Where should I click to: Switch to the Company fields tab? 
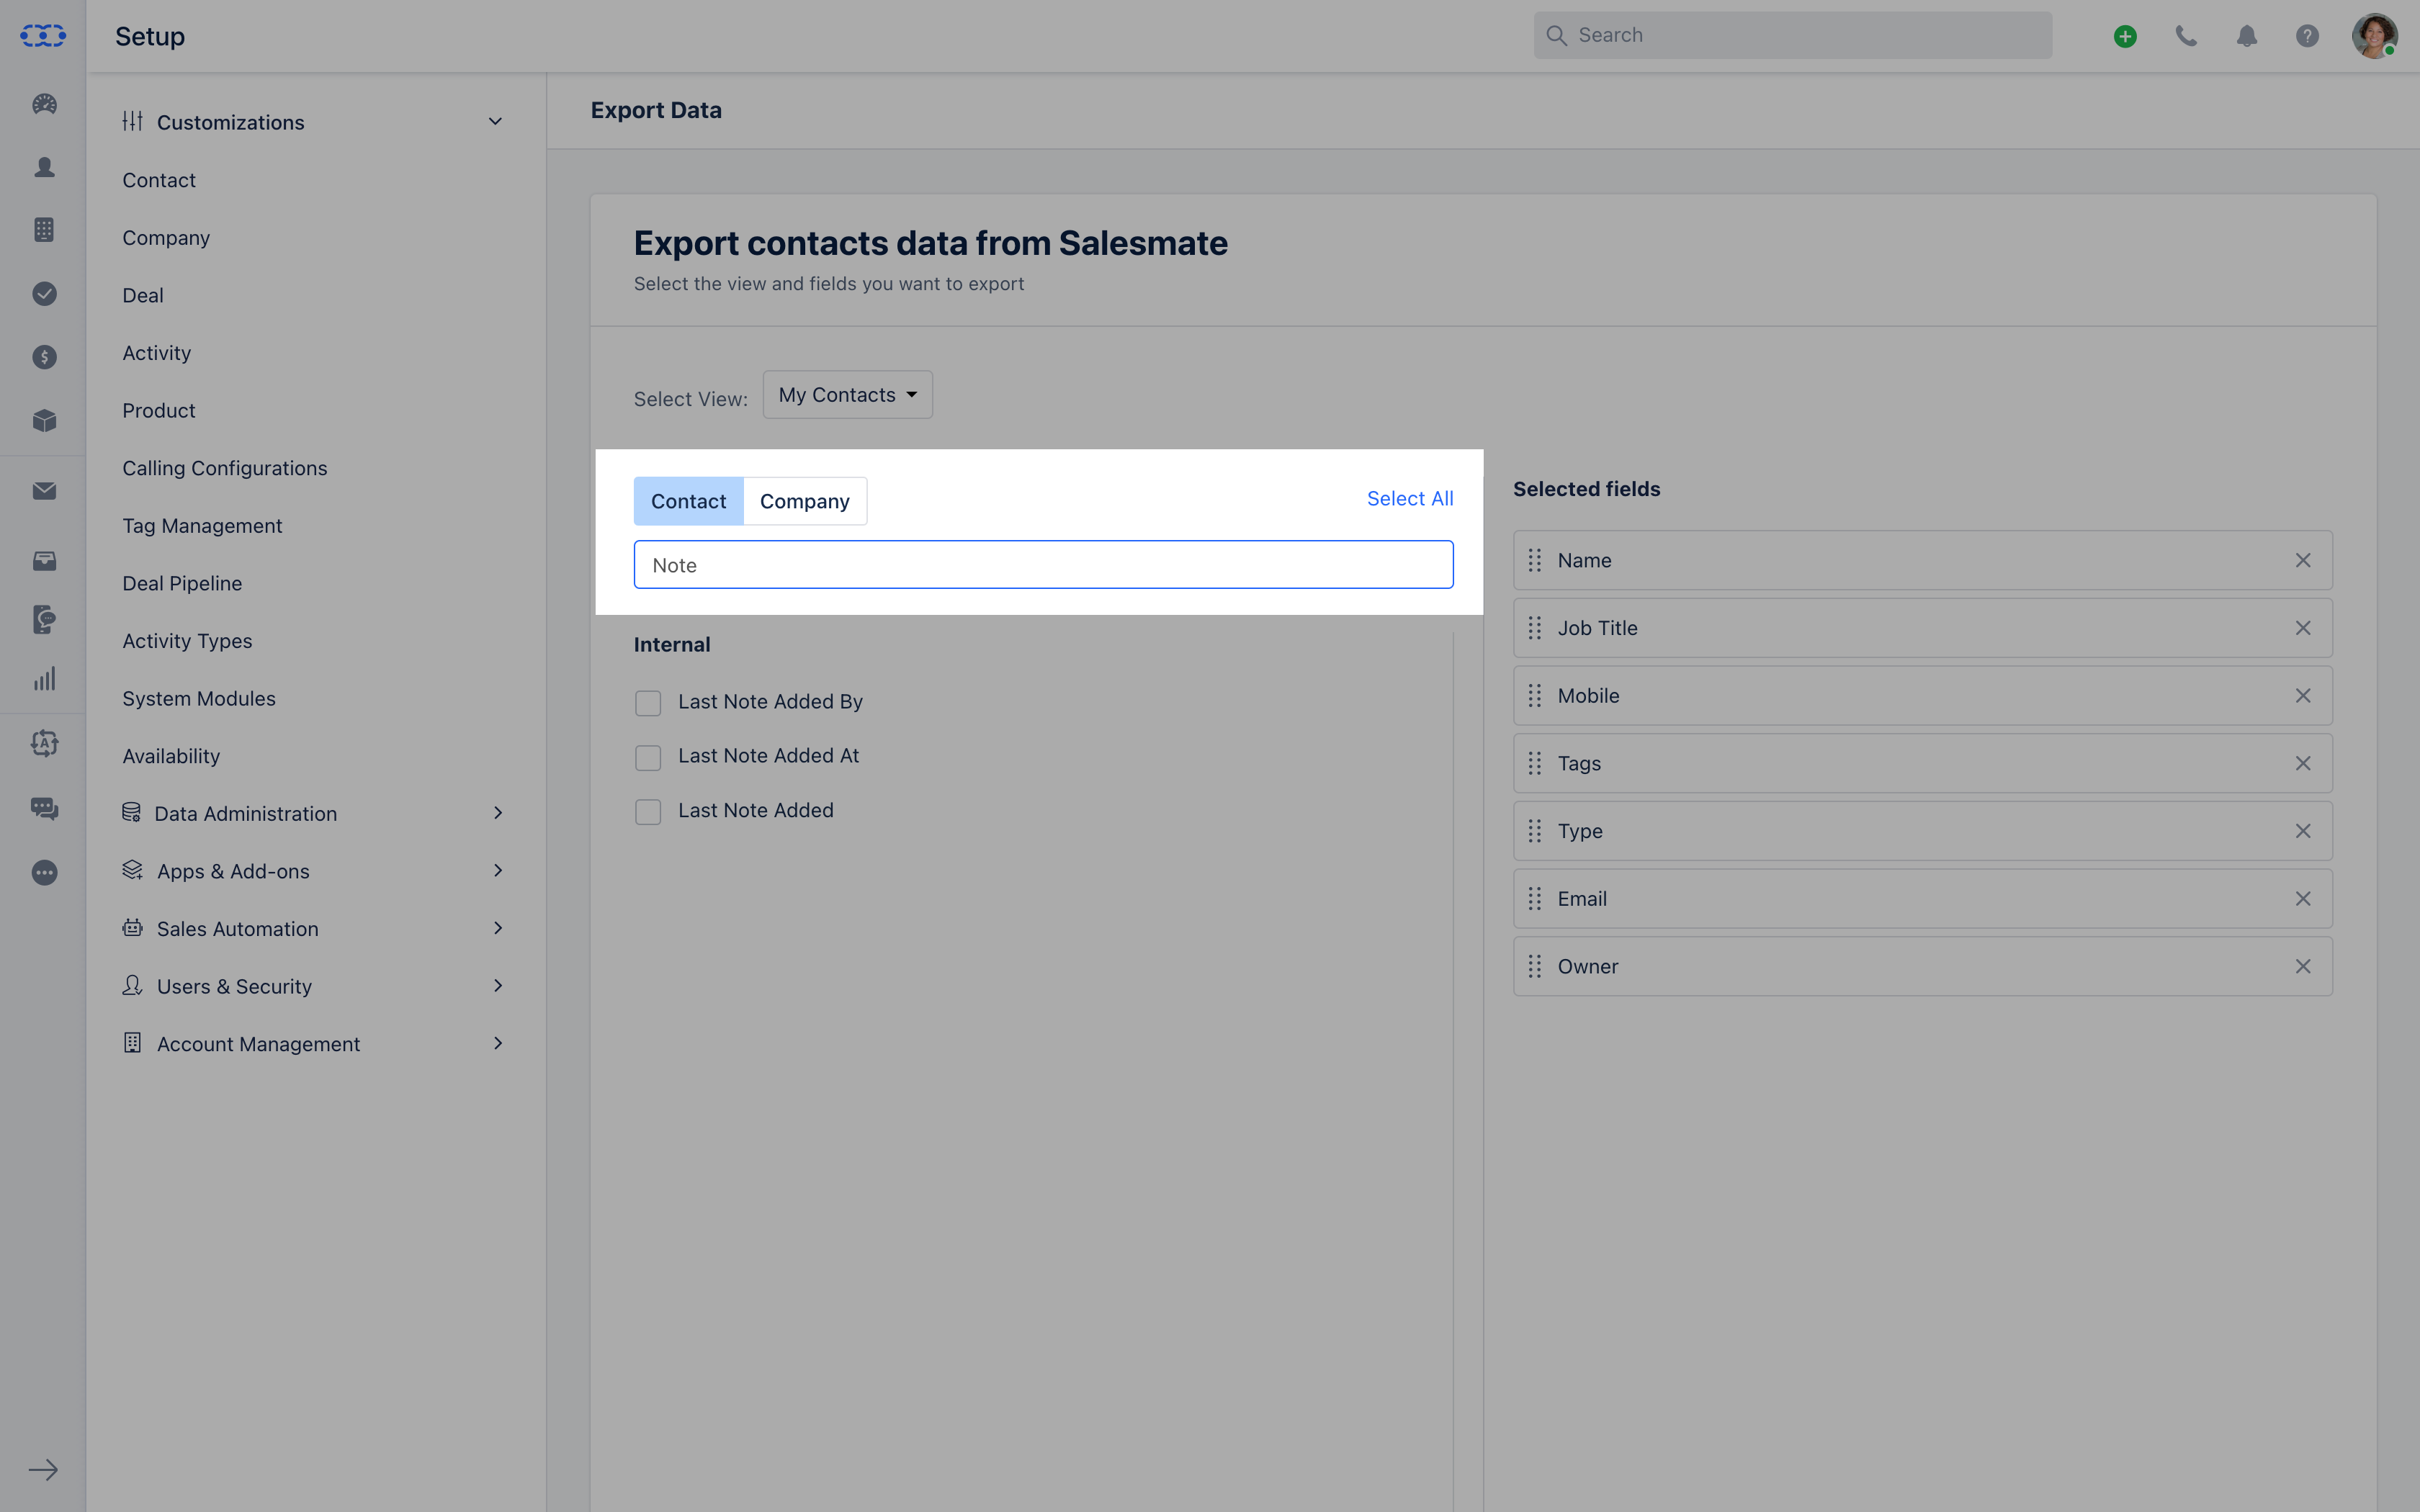coord(805,501)
